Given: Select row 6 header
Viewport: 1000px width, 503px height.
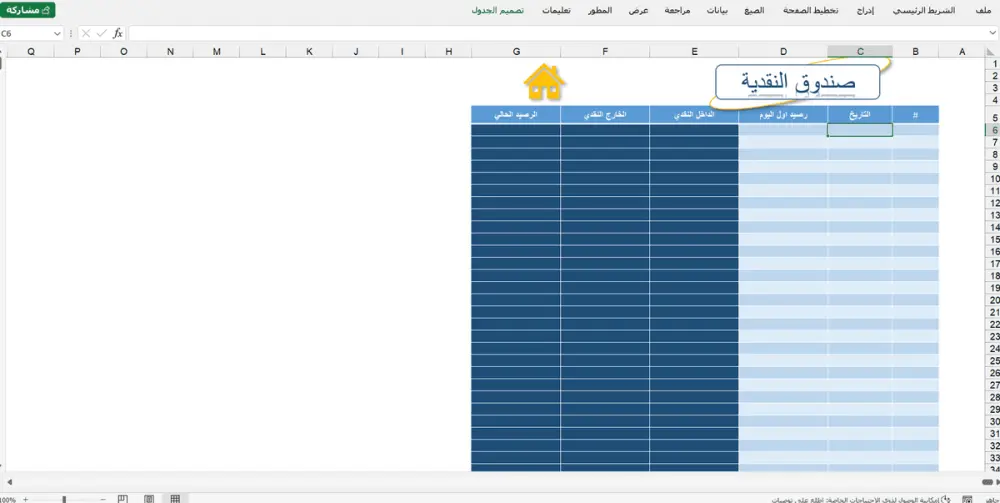Looking at the screenshot, I should (x=994, y=130).
